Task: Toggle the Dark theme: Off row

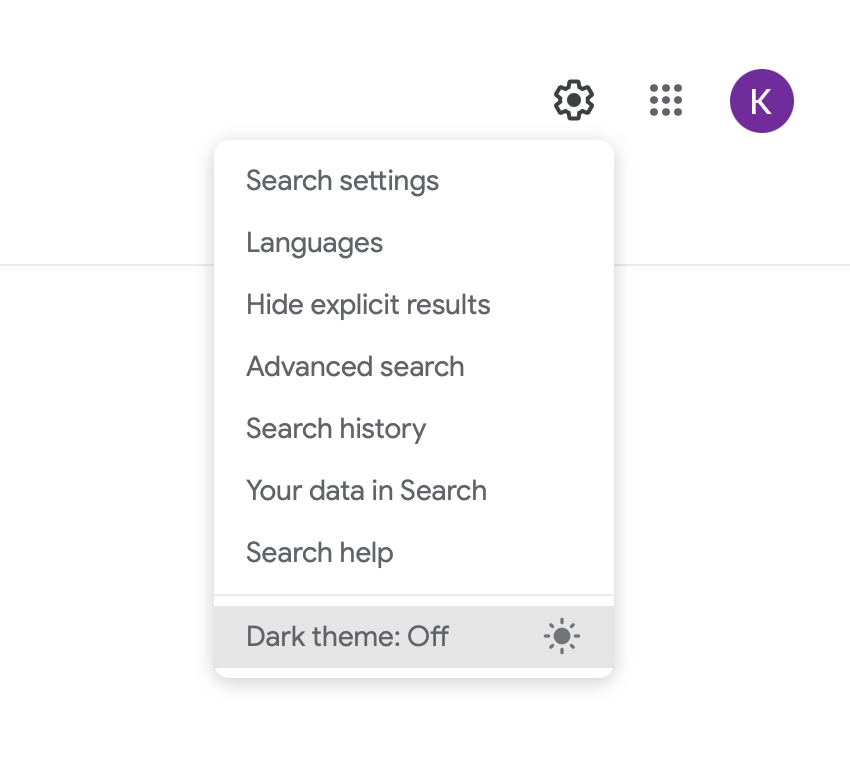Action: tap(414, 636)
